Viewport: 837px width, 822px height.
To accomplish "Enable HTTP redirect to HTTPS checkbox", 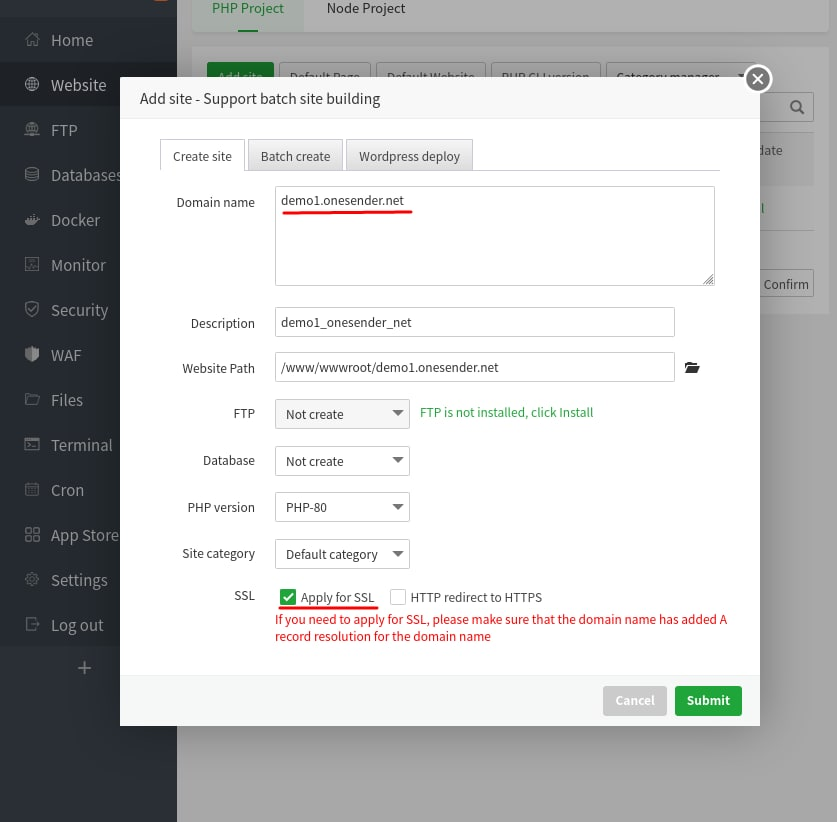I will coord(398,597).
